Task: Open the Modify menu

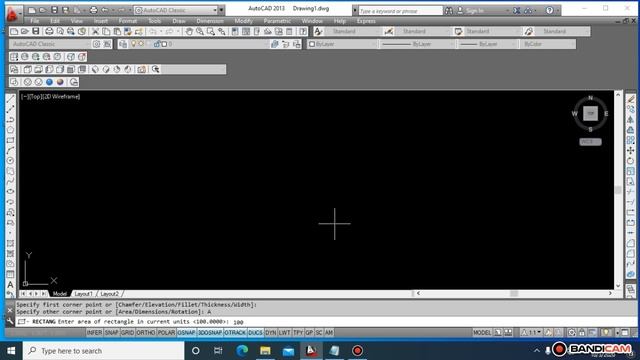Action: (243, 21)
